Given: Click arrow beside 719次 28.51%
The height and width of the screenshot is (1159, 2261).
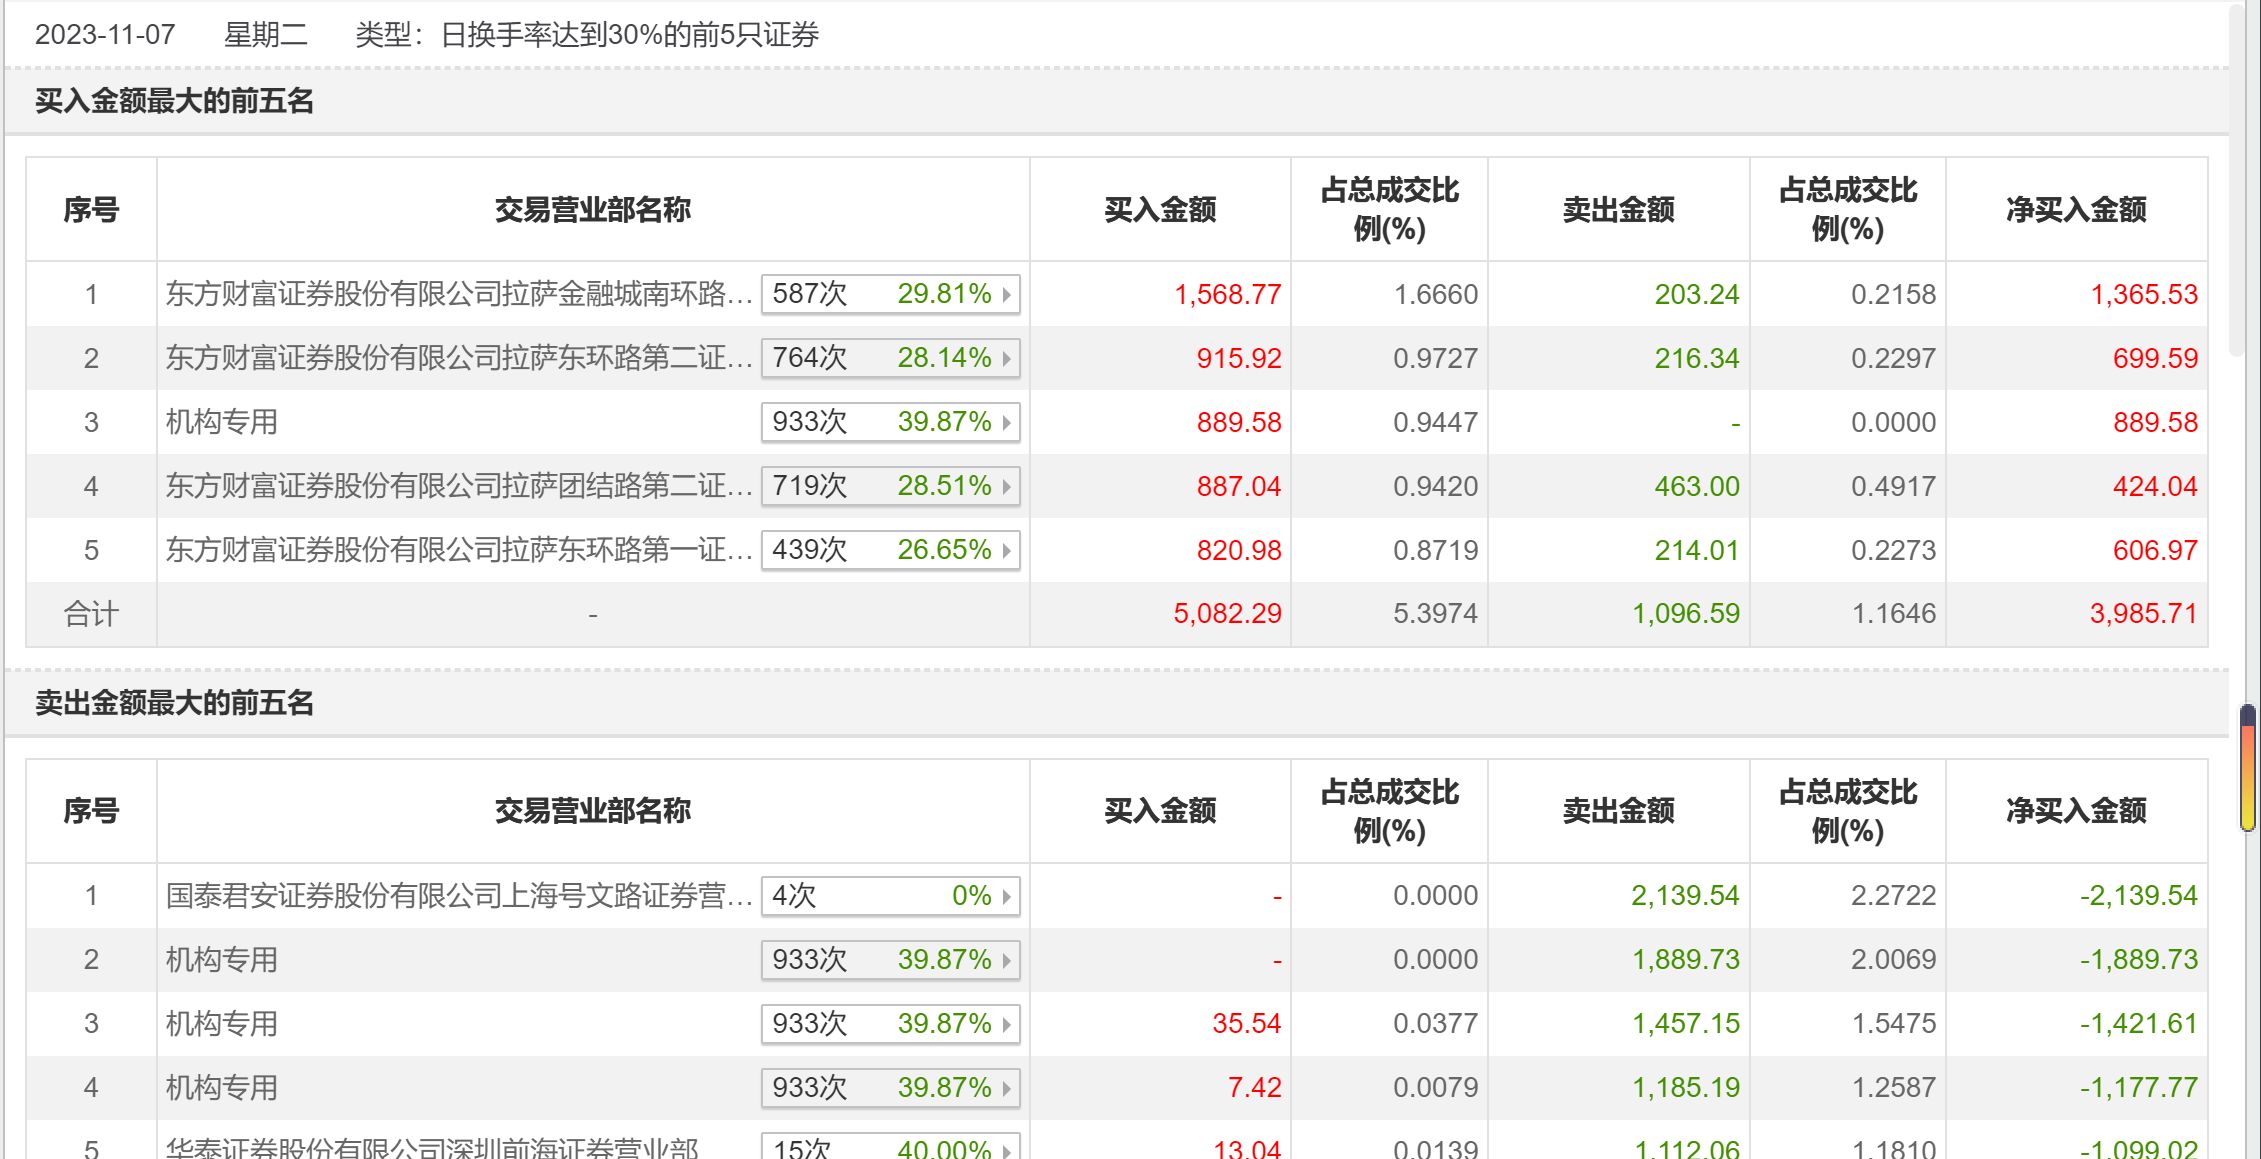Looking at the screenshot, I should (1006, 487).
